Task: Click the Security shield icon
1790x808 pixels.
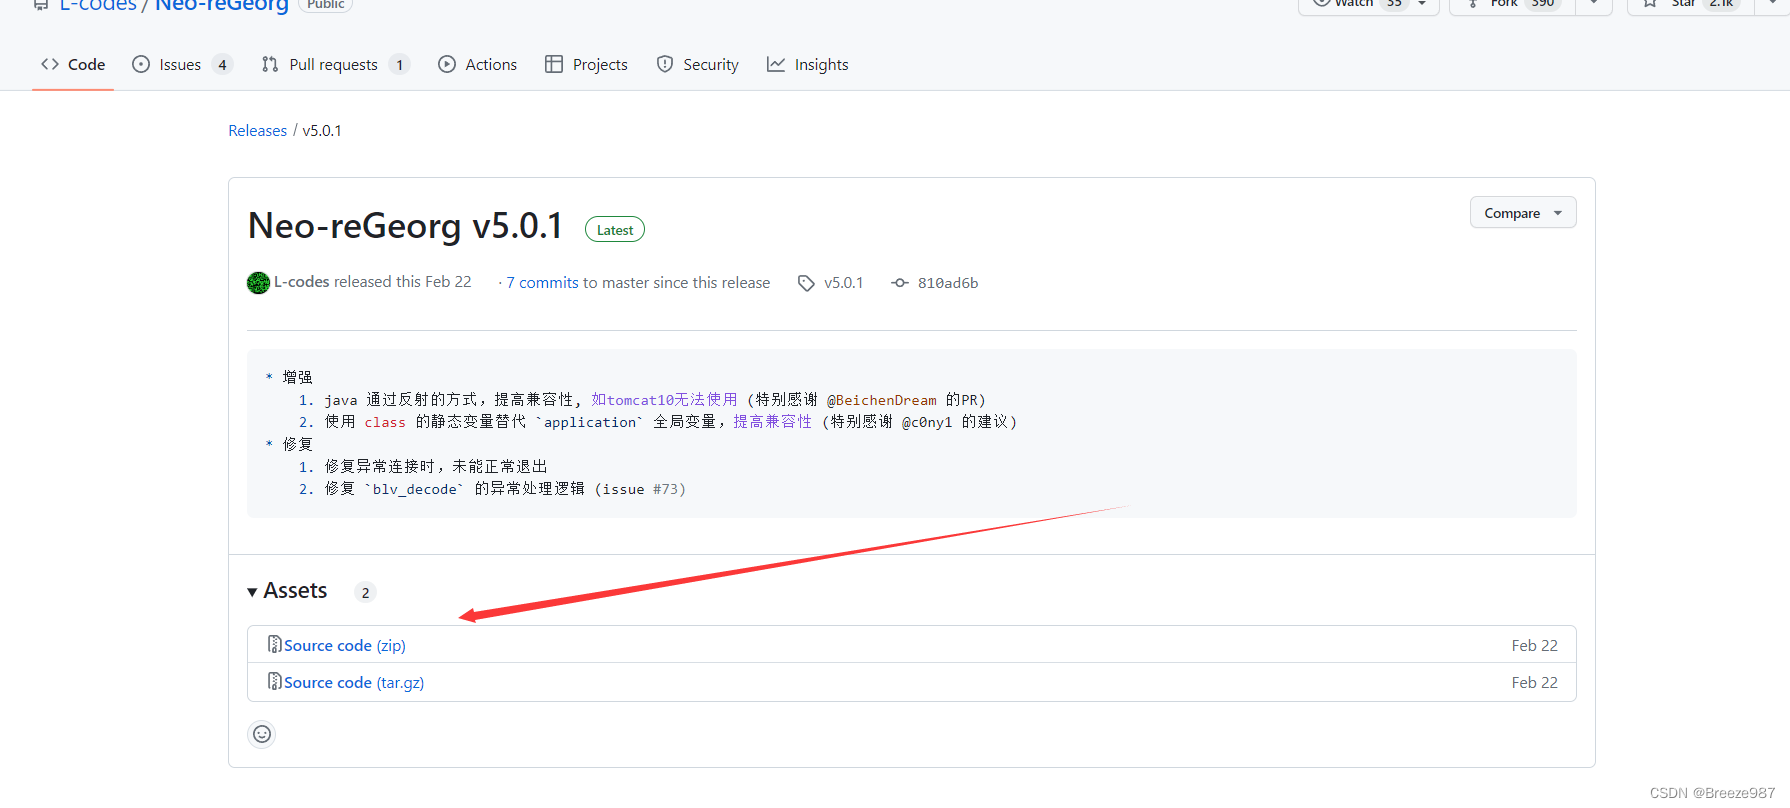Action: (665, 64)
